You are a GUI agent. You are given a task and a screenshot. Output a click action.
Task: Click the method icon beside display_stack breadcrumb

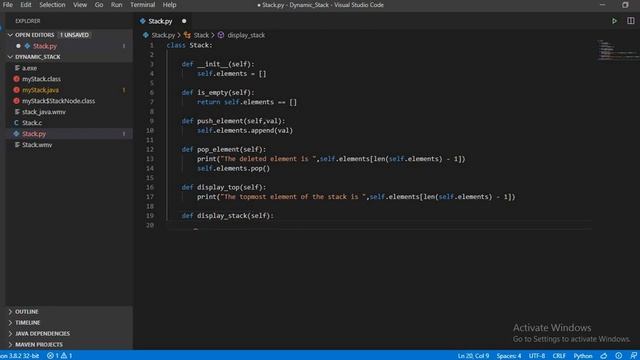[x=221, y=35]
